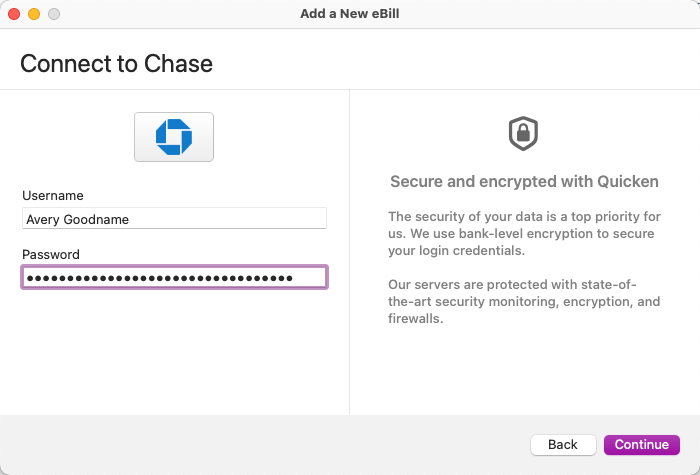Screen dimensions: 700x475
Task: Minimize the eBill dialog window
Action: coord(34,14)
